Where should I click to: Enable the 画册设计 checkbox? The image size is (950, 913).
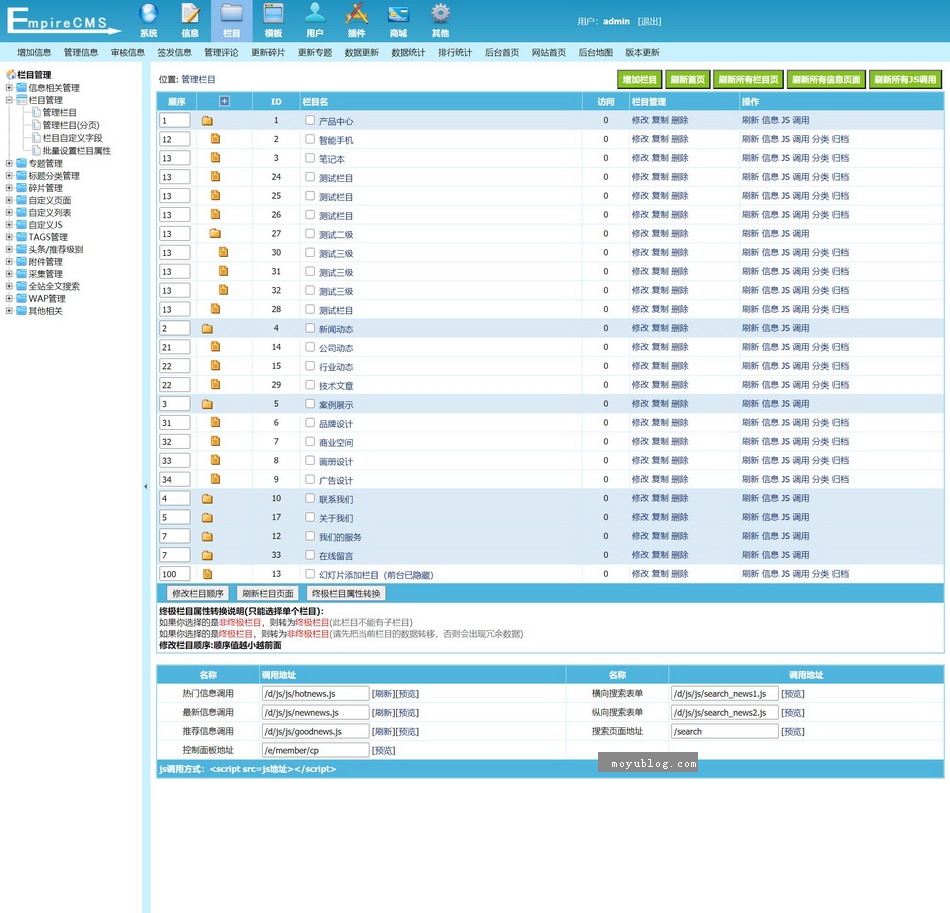click(x=310, y=460)
